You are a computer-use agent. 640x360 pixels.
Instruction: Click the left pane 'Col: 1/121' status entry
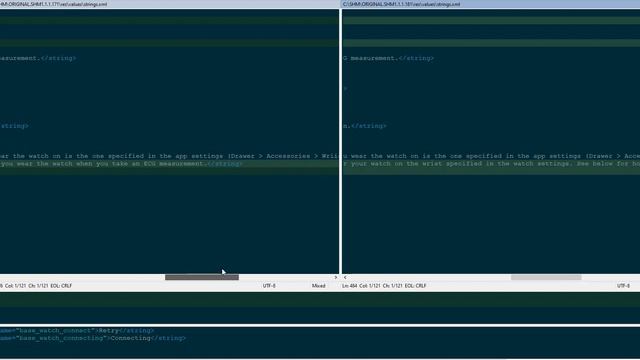pos(15,286)
